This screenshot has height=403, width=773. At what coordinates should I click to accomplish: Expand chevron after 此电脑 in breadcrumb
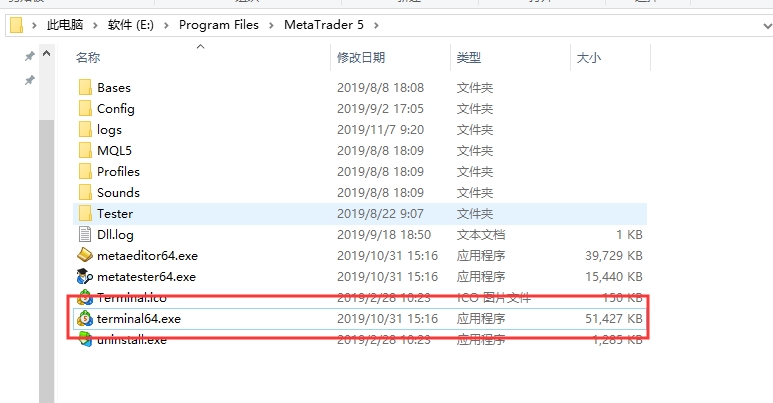(x=95, y=25)
